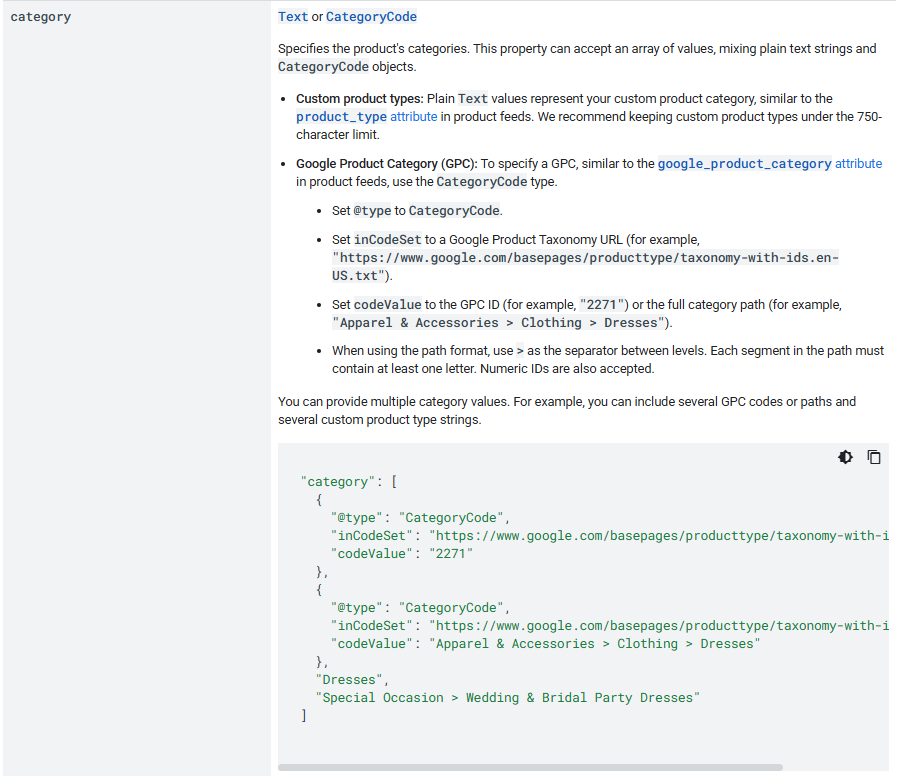Click the inline inCodeSet code term
Screen dimensions: 905x776
[387, 240]
